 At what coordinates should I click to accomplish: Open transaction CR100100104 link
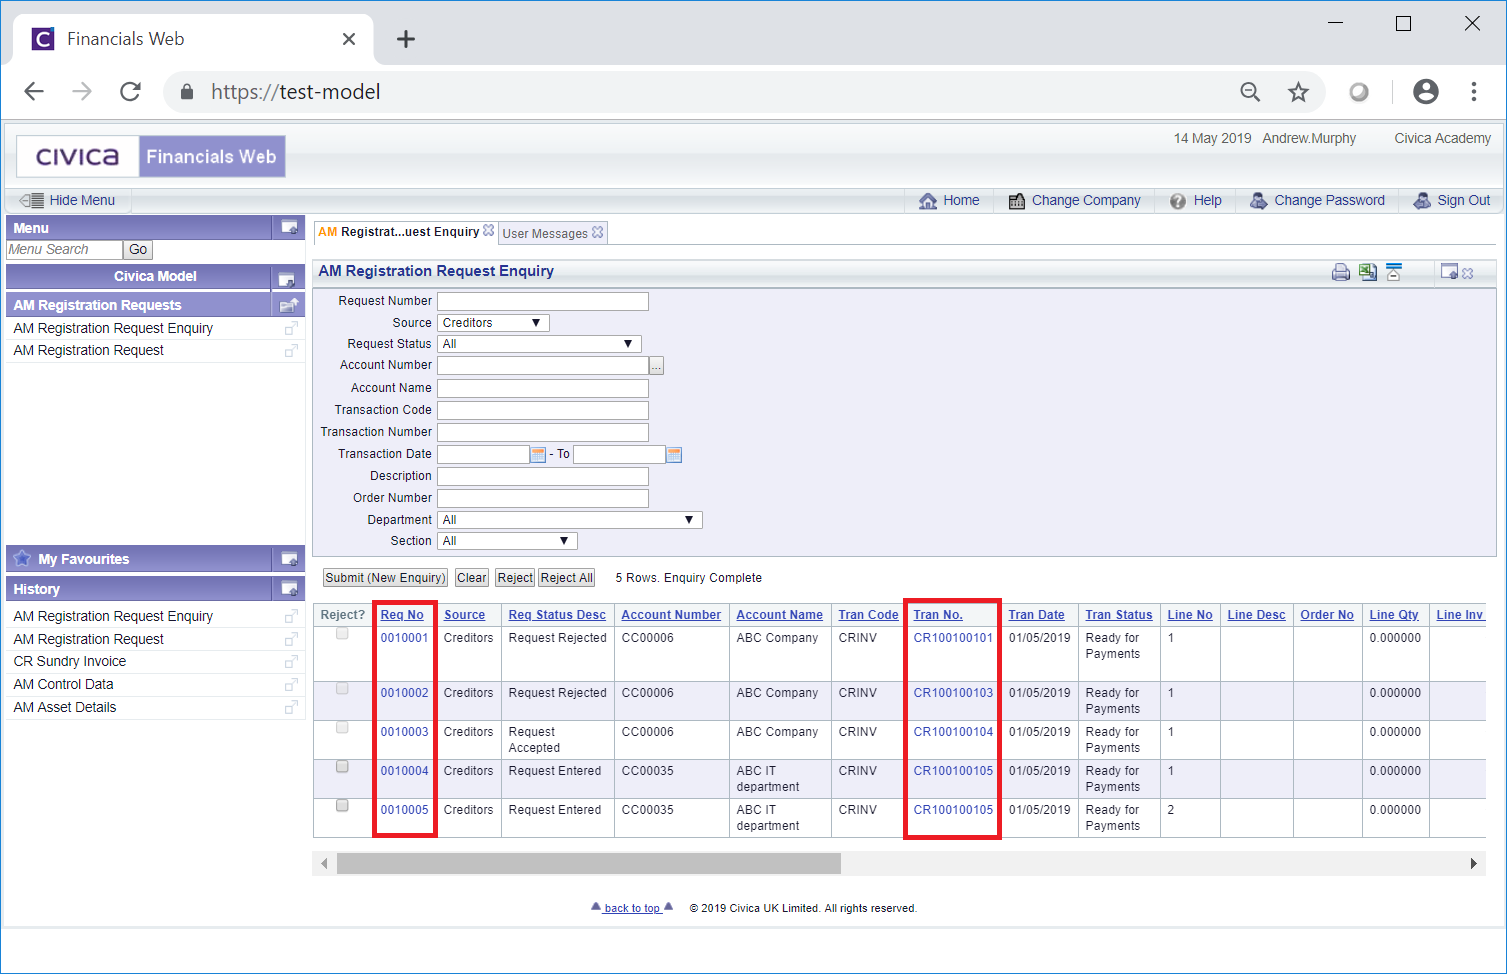(x=953, y=732)
